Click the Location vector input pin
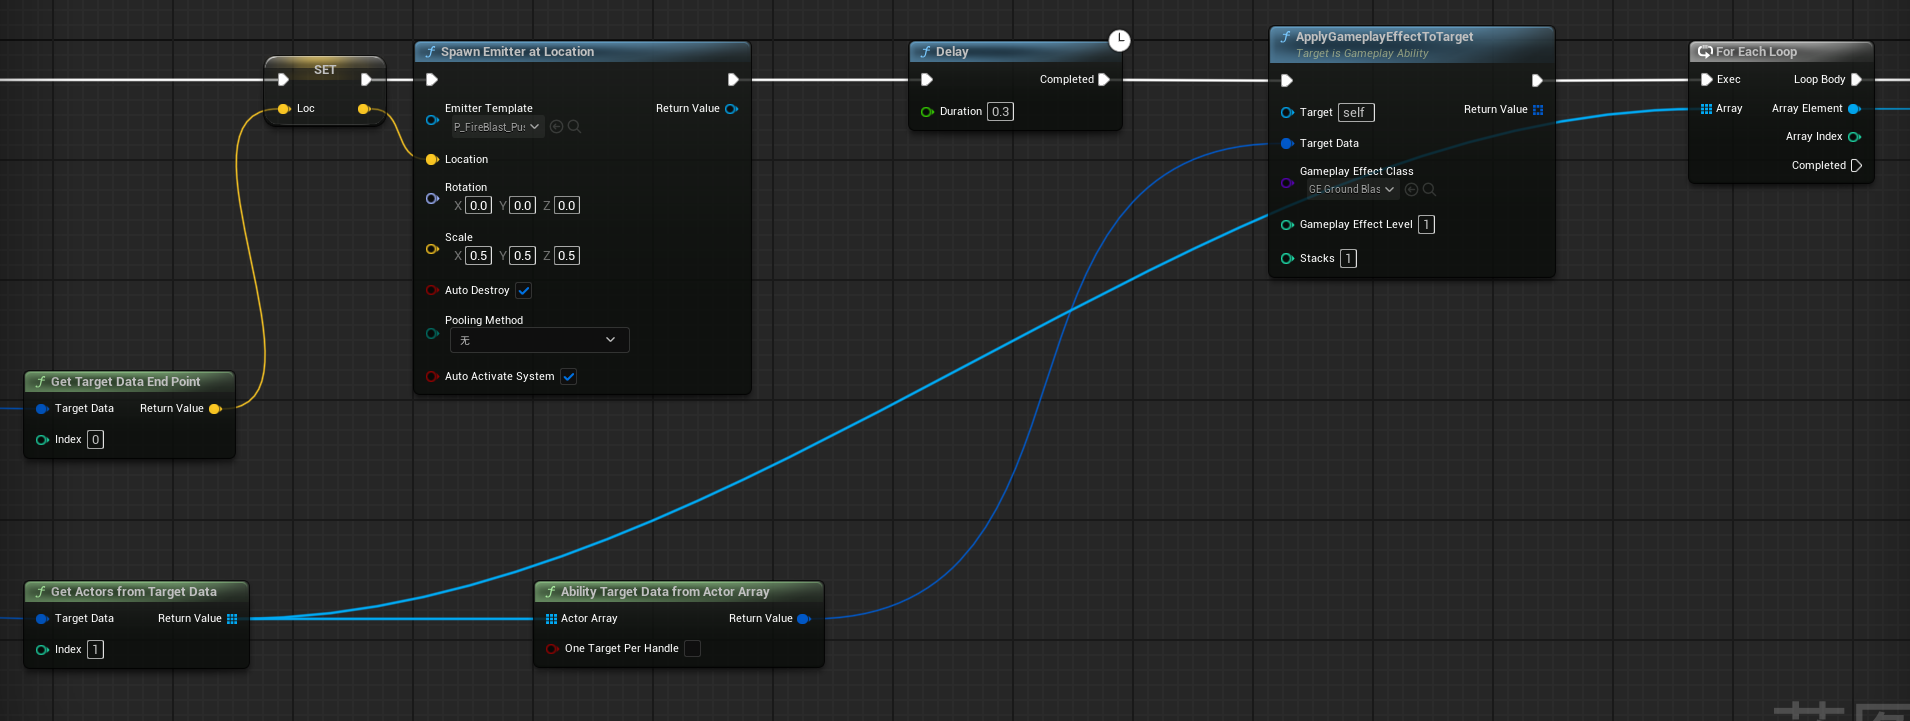This screenshot has width=1910, height=721. coord(432,159)
